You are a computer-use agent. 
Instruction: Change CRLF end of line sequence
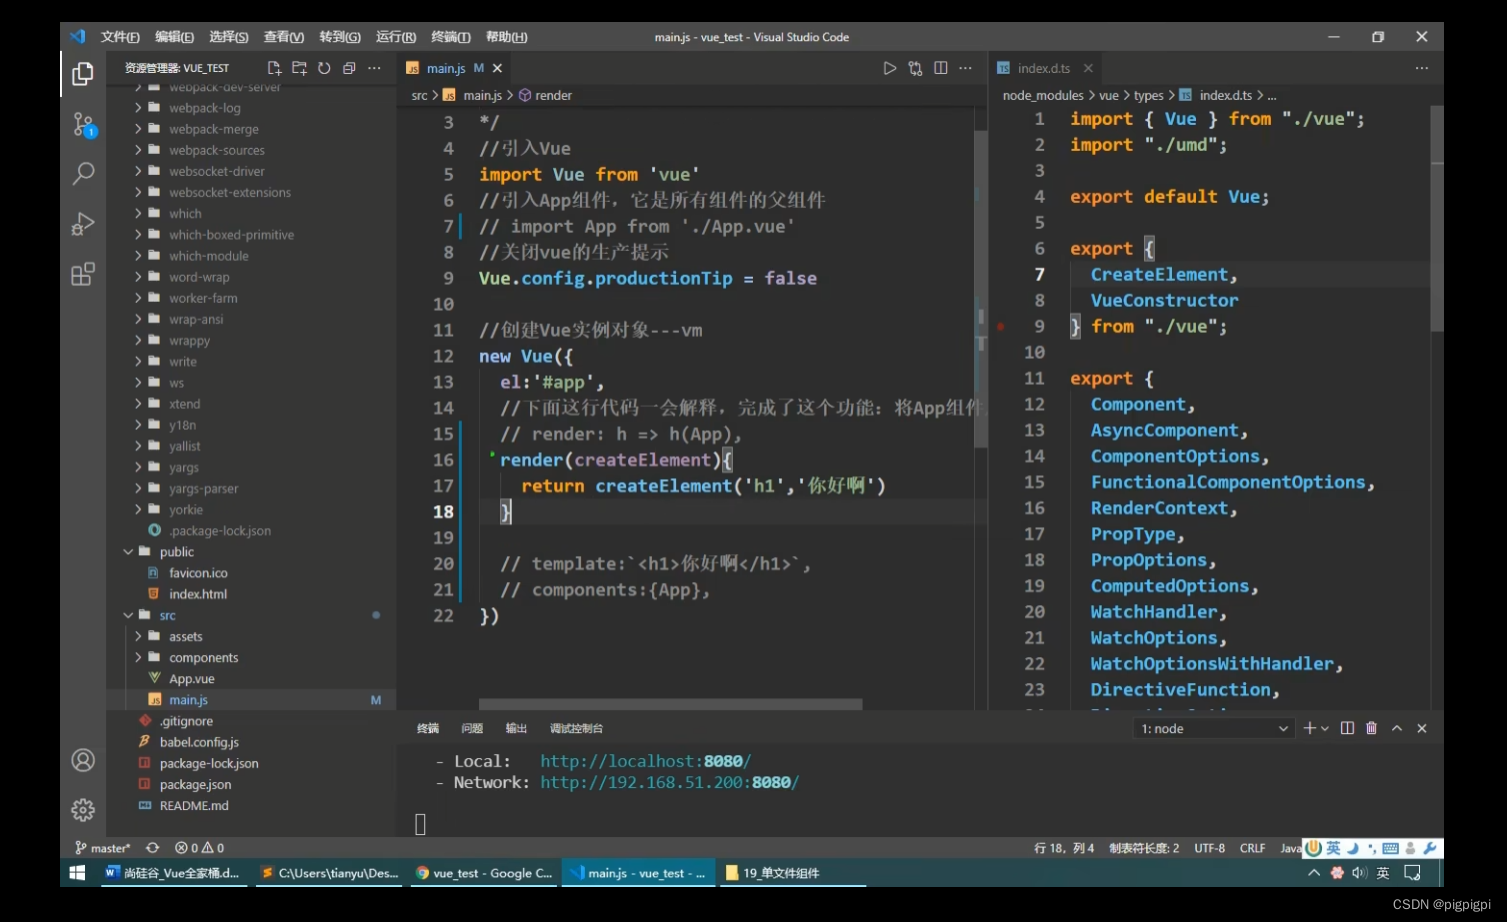point(1252,847)
